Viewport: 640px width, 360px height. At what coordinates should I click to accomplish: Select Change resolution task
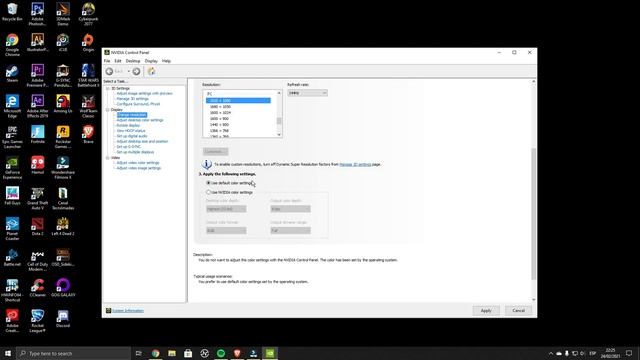[x=132, y=115]
